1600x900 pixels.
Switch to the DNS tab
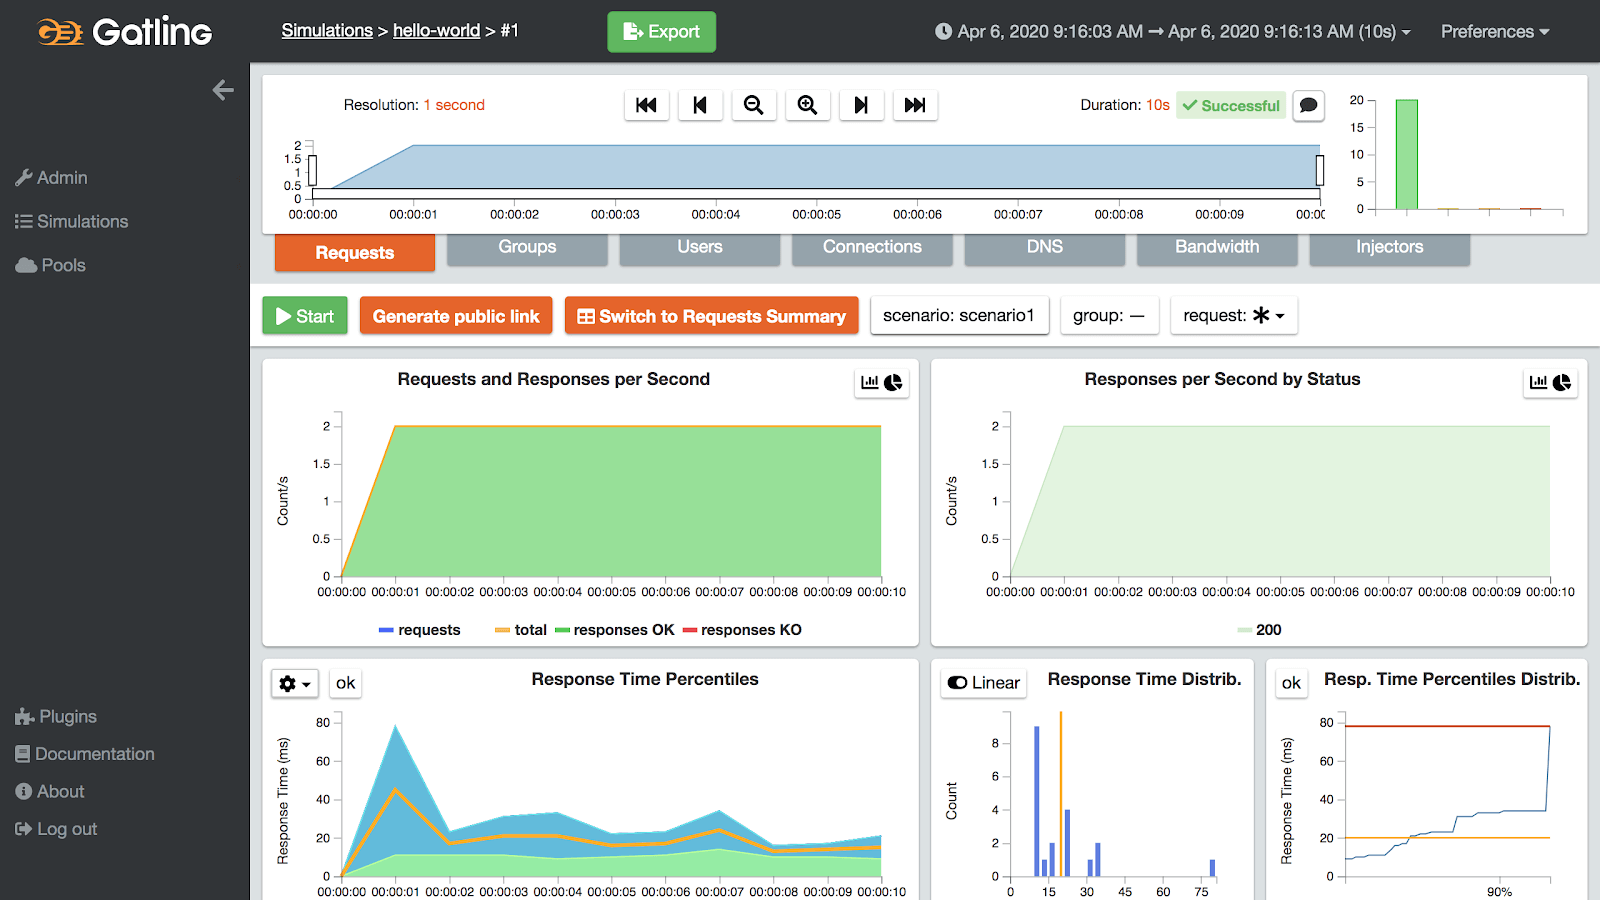click(x=1045, y=248)
